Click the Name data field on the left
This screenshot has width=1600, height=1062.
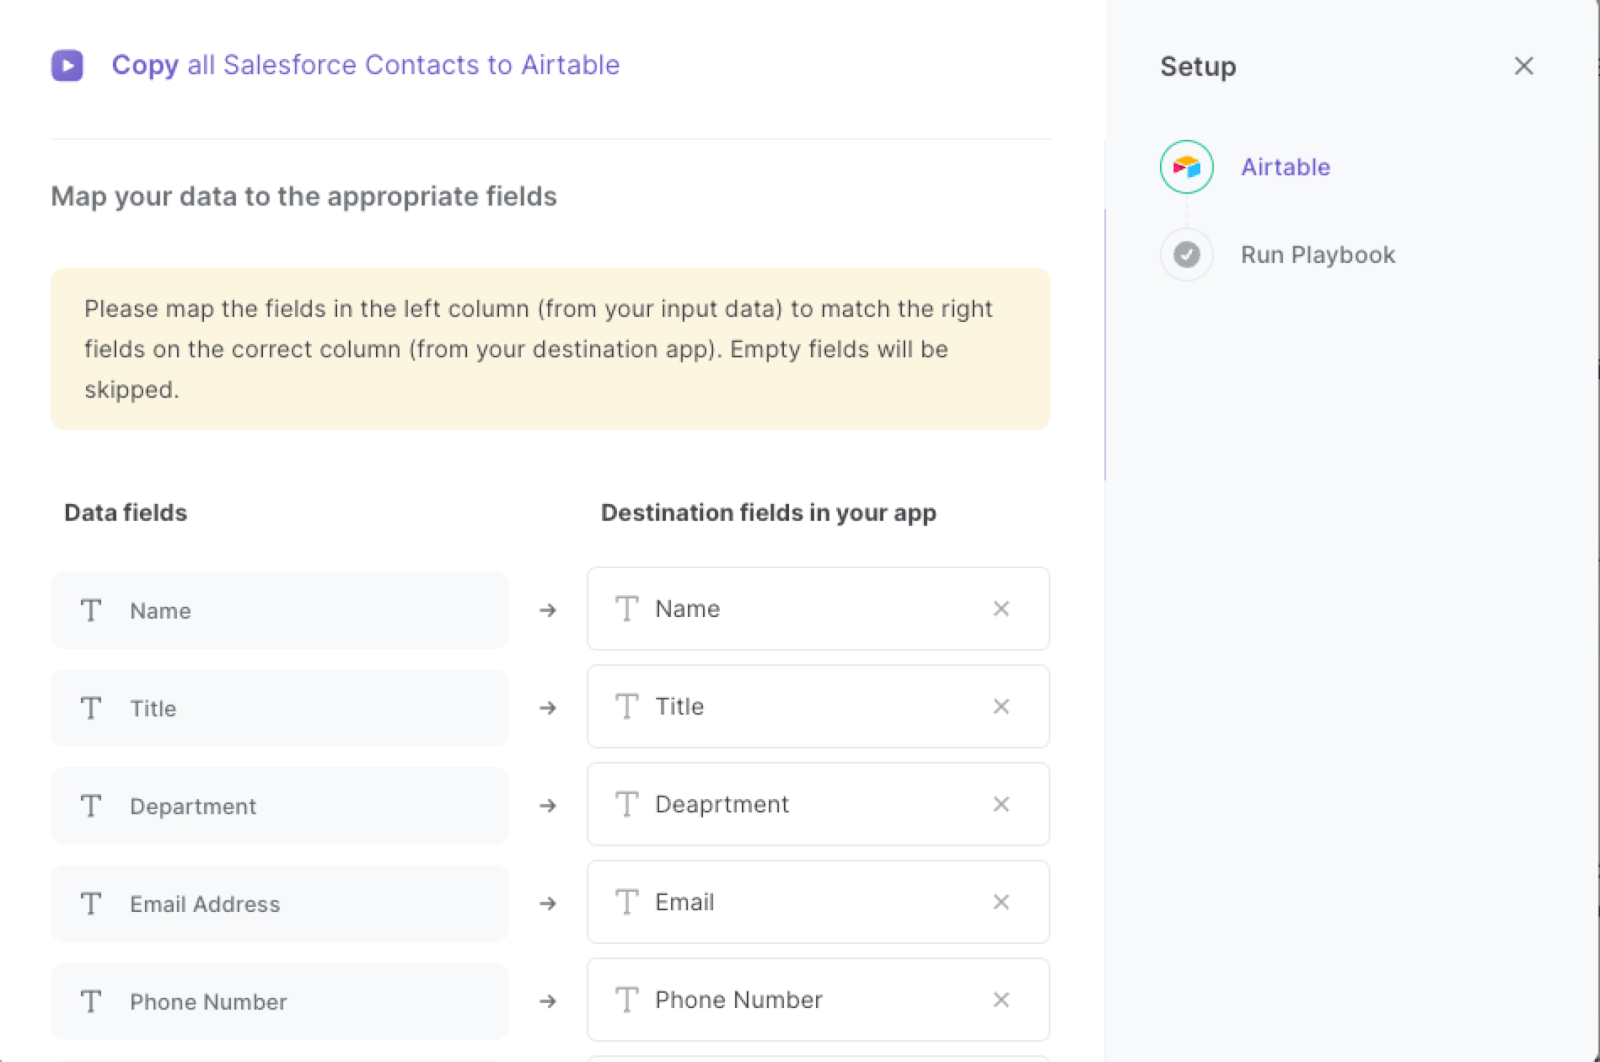(x=280, y=610)
